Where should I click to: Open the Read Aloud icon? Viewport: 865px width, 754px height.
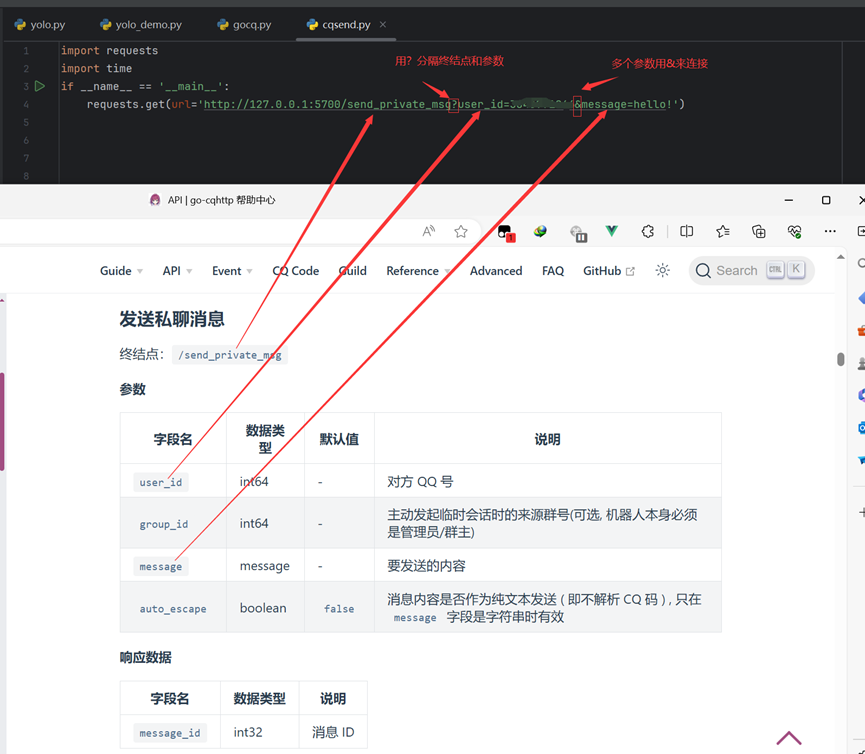pyautogui.click(x=428, y=231)
